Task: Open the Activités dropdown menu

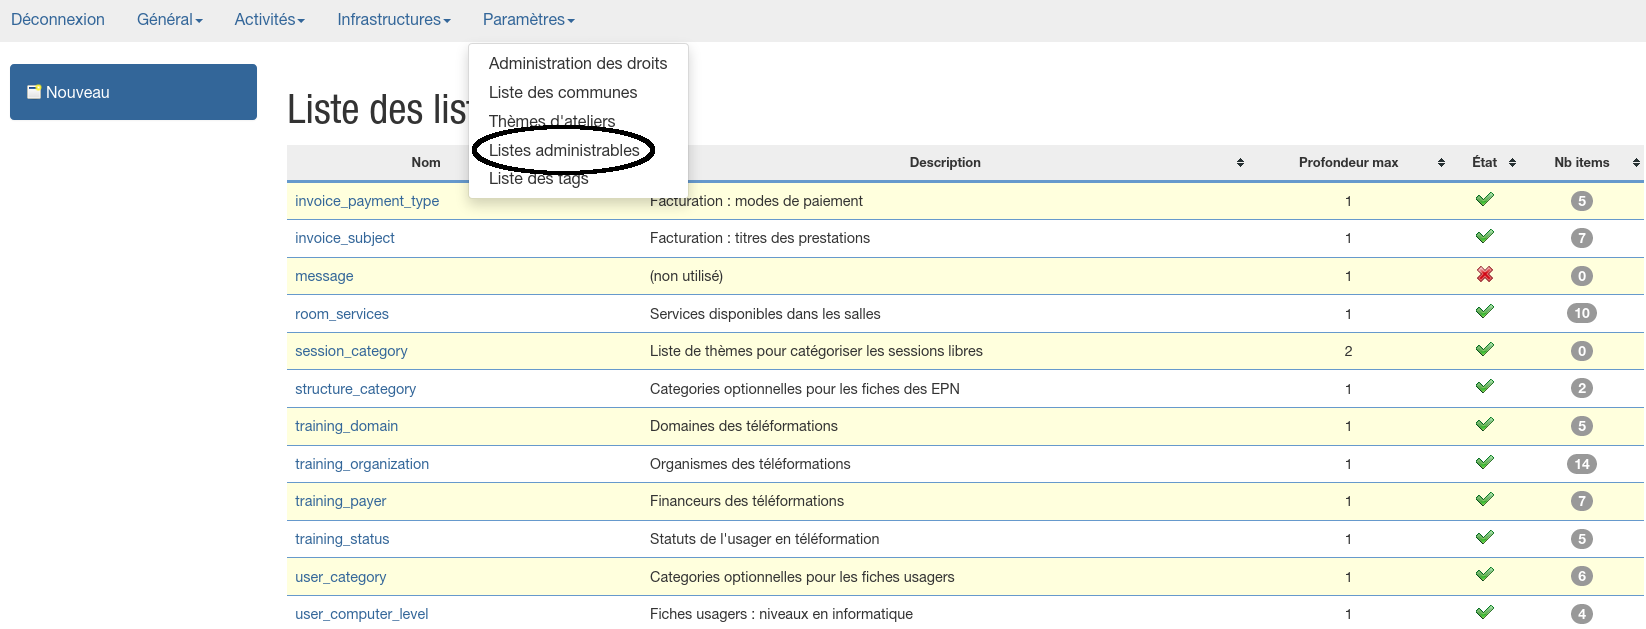Action: pyautogui.click(x=269, y=20)
